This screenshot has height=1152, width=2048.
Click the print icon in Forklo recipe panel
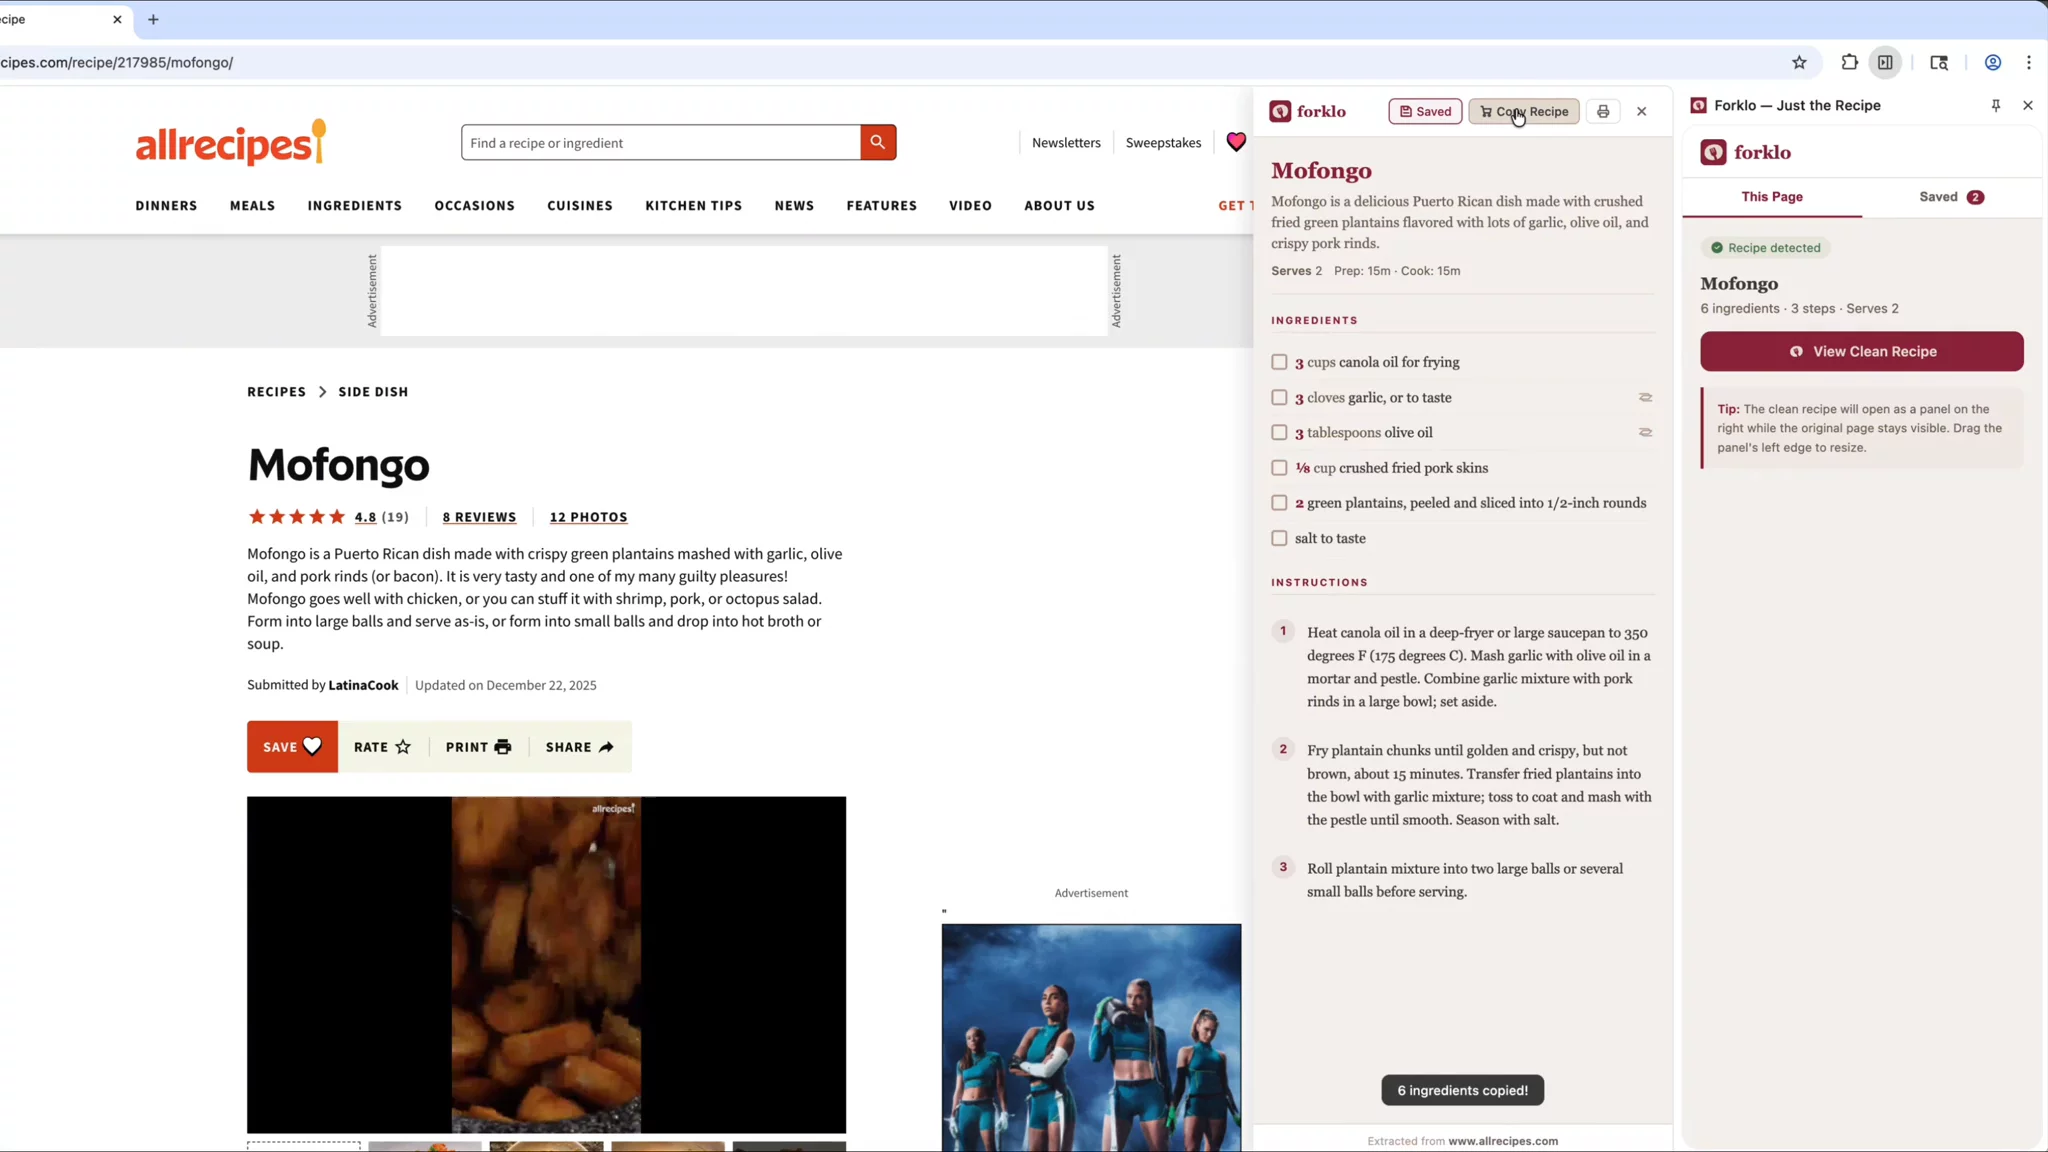(1603, 111)
